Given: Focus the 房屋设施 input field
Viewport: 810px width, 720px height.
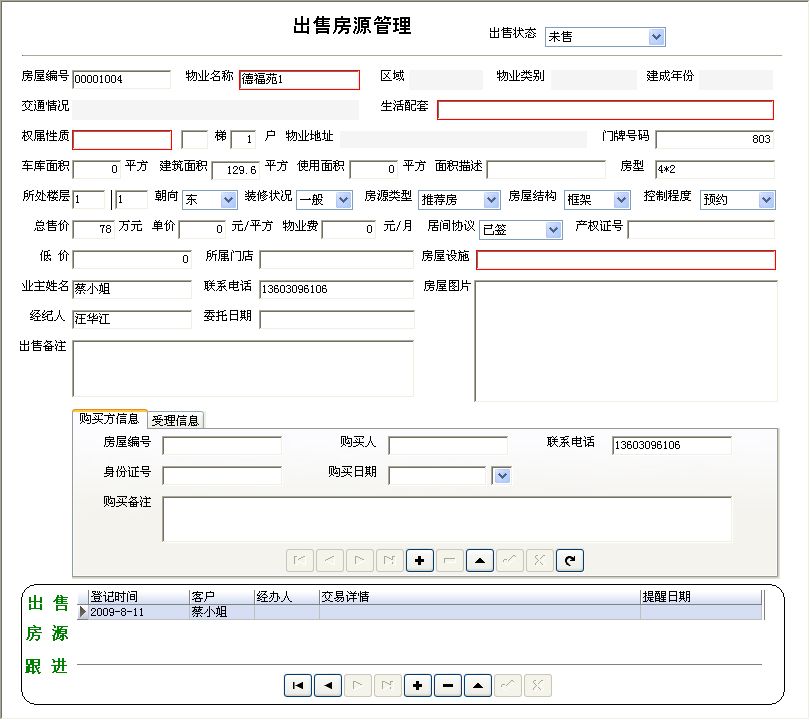Looking at the screenshot, I should click(626, 260).
